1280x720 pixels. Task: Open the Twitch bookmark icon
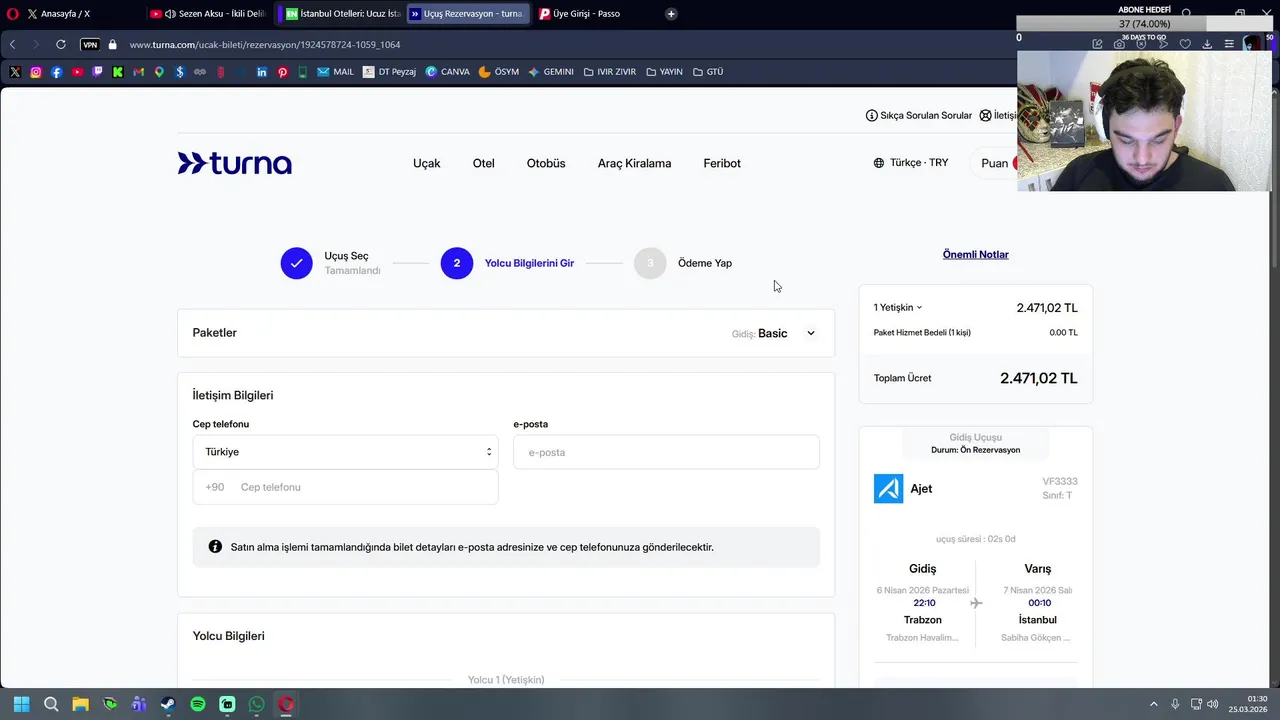click(x=97, y=72)
